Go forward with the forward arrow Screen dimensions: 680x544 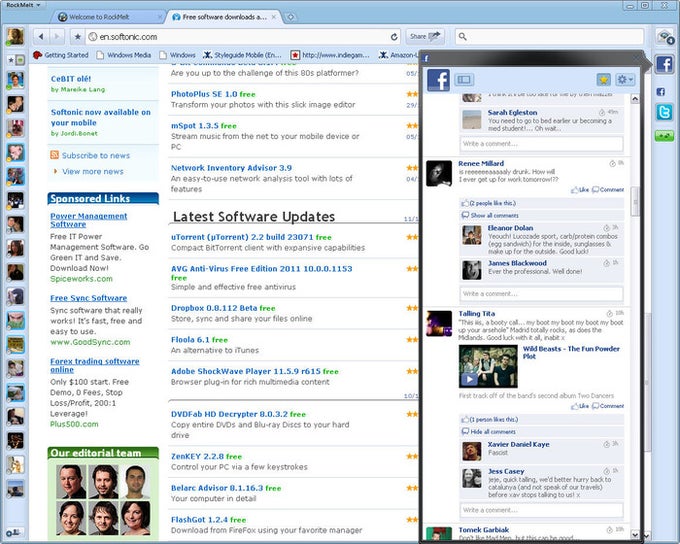(57, 37)
